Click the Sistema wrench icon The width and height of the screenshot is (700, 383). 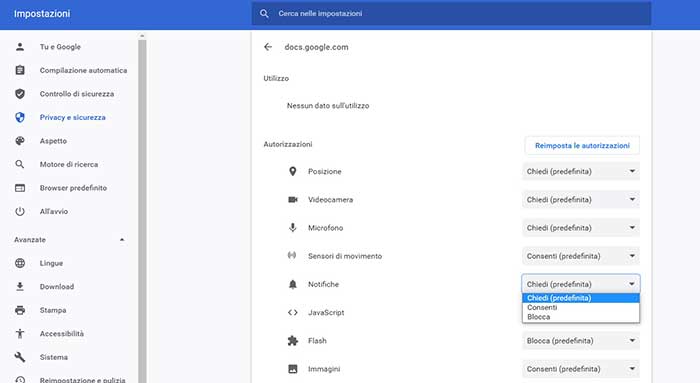pyautogui.click(x=20, y=357)
